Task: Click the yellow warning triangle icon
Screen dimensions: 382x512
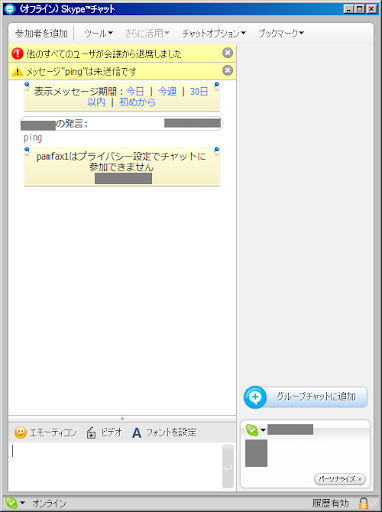Action: coord(17,71)
